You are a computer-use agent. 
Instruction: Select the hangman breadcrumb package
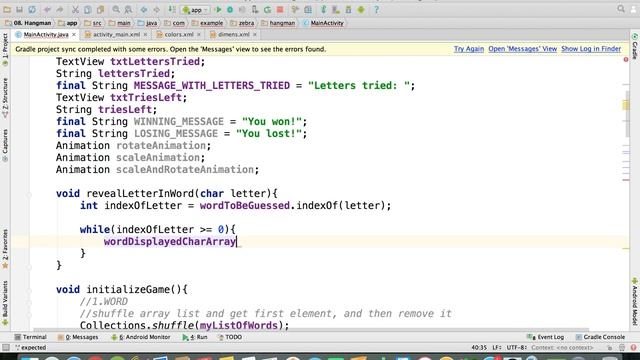pyautogui.click(x=278, y=23)
